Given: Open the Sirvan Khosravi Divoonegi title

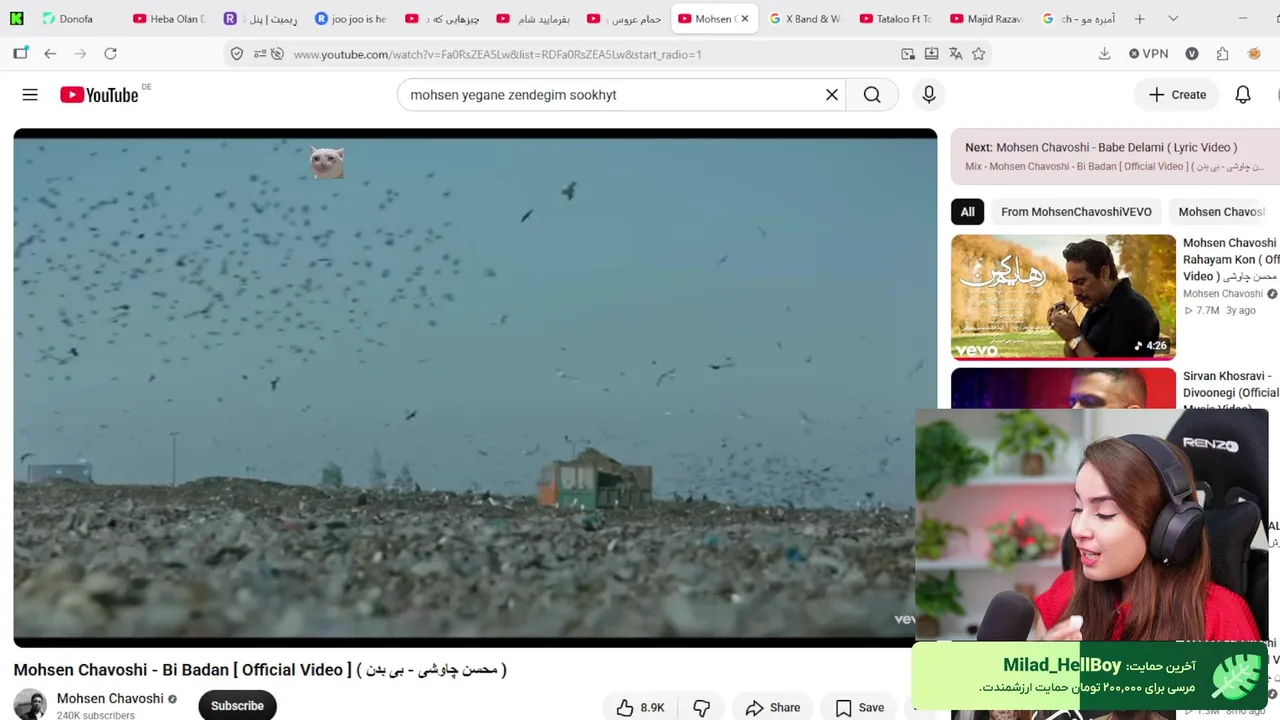Looking at the screenshot, I should tap(1231, 390).
